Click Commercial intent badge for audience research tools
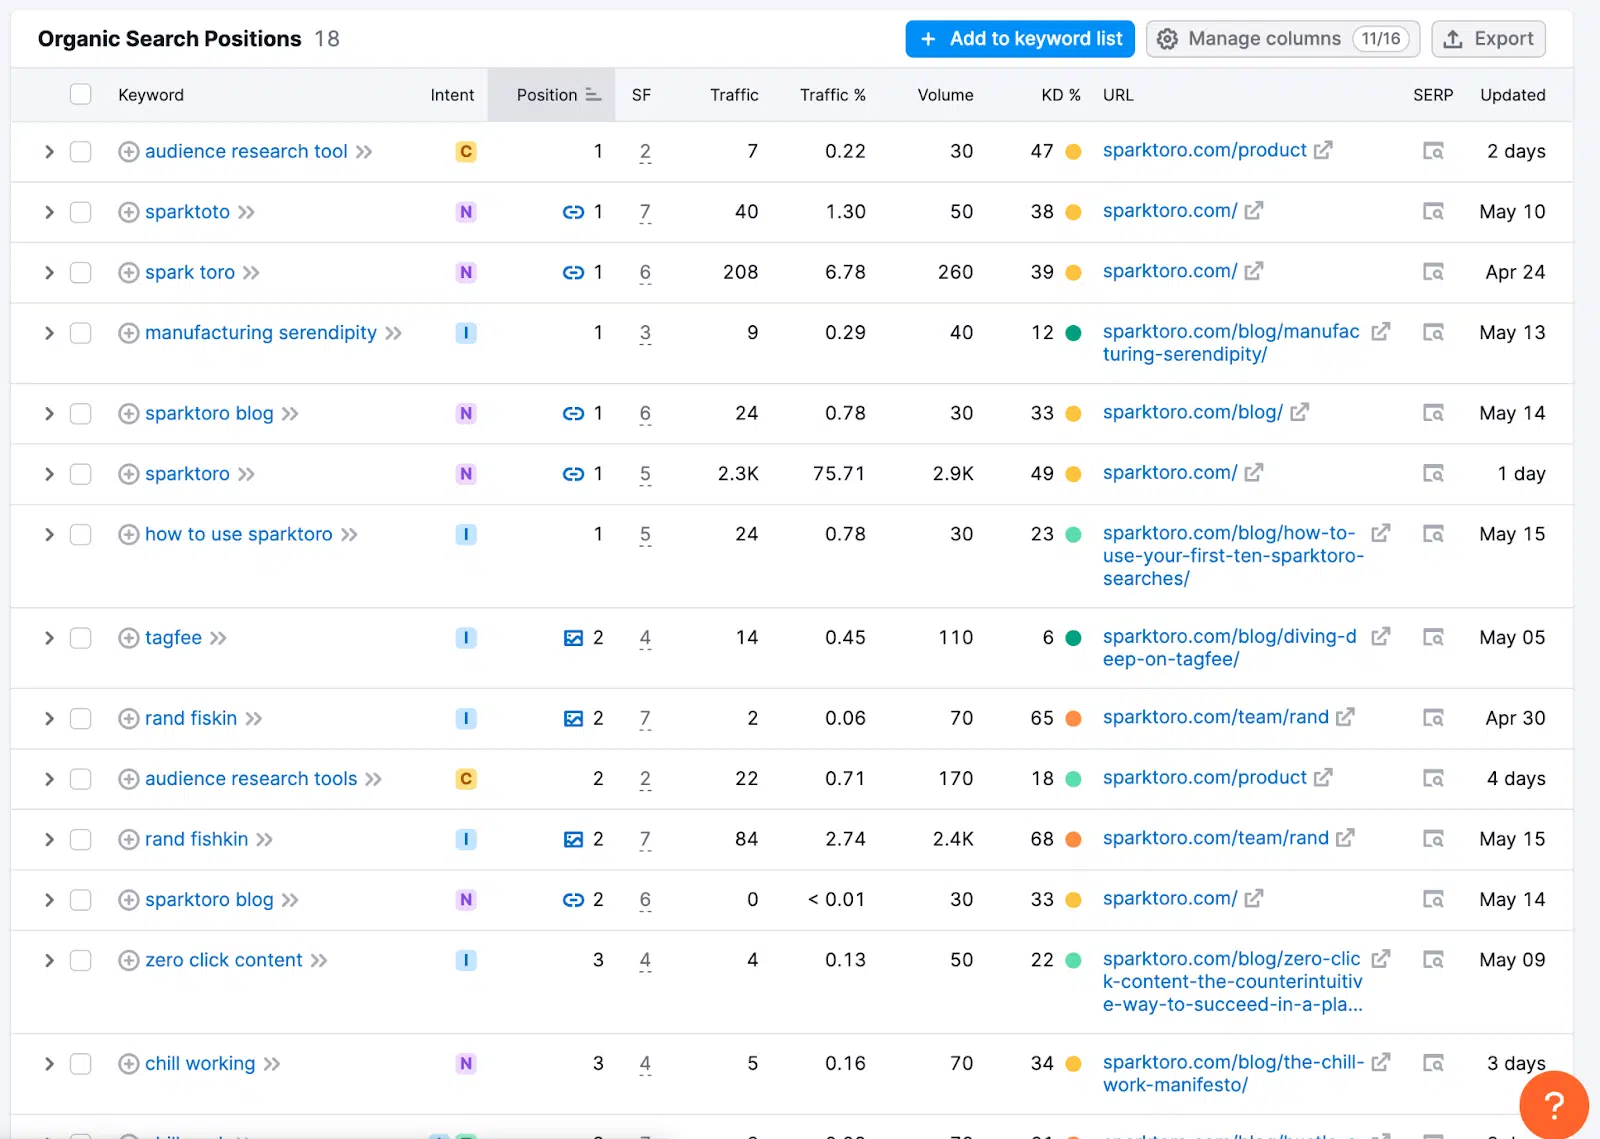The image size is (1600, 1139). click(x=466, y=779)
